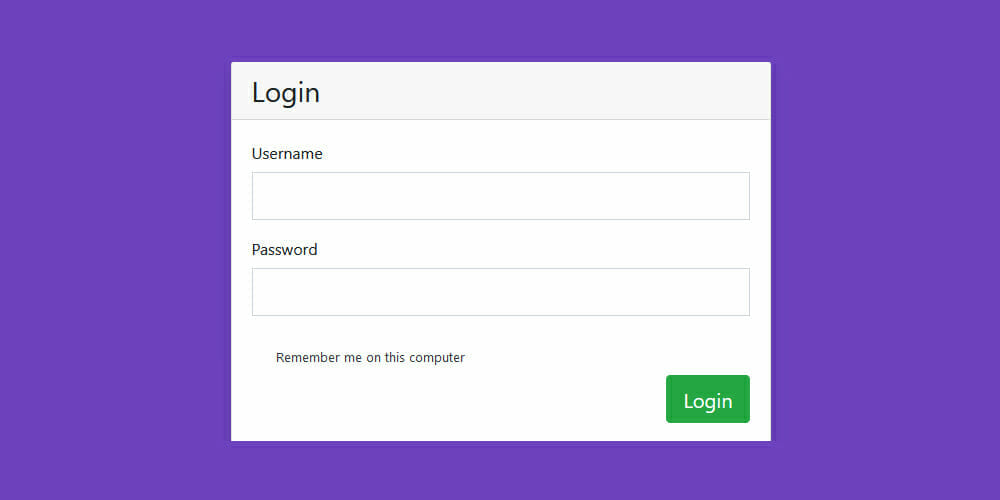Screen dimensions: 1000x500
Task: Click right end of the Username box
Action: click(740, 196)
